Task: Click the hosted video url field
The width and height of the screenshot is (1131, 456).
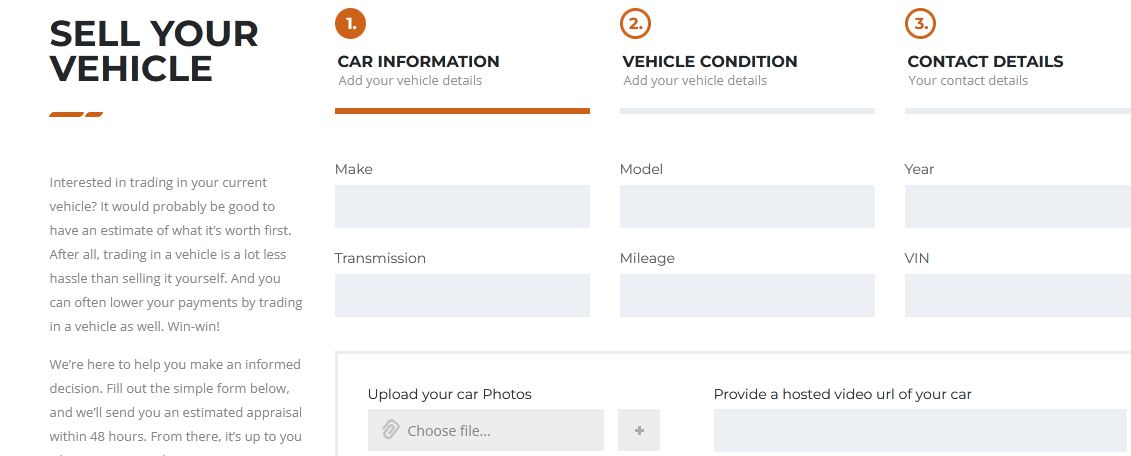Action: [x=920, y=430]
